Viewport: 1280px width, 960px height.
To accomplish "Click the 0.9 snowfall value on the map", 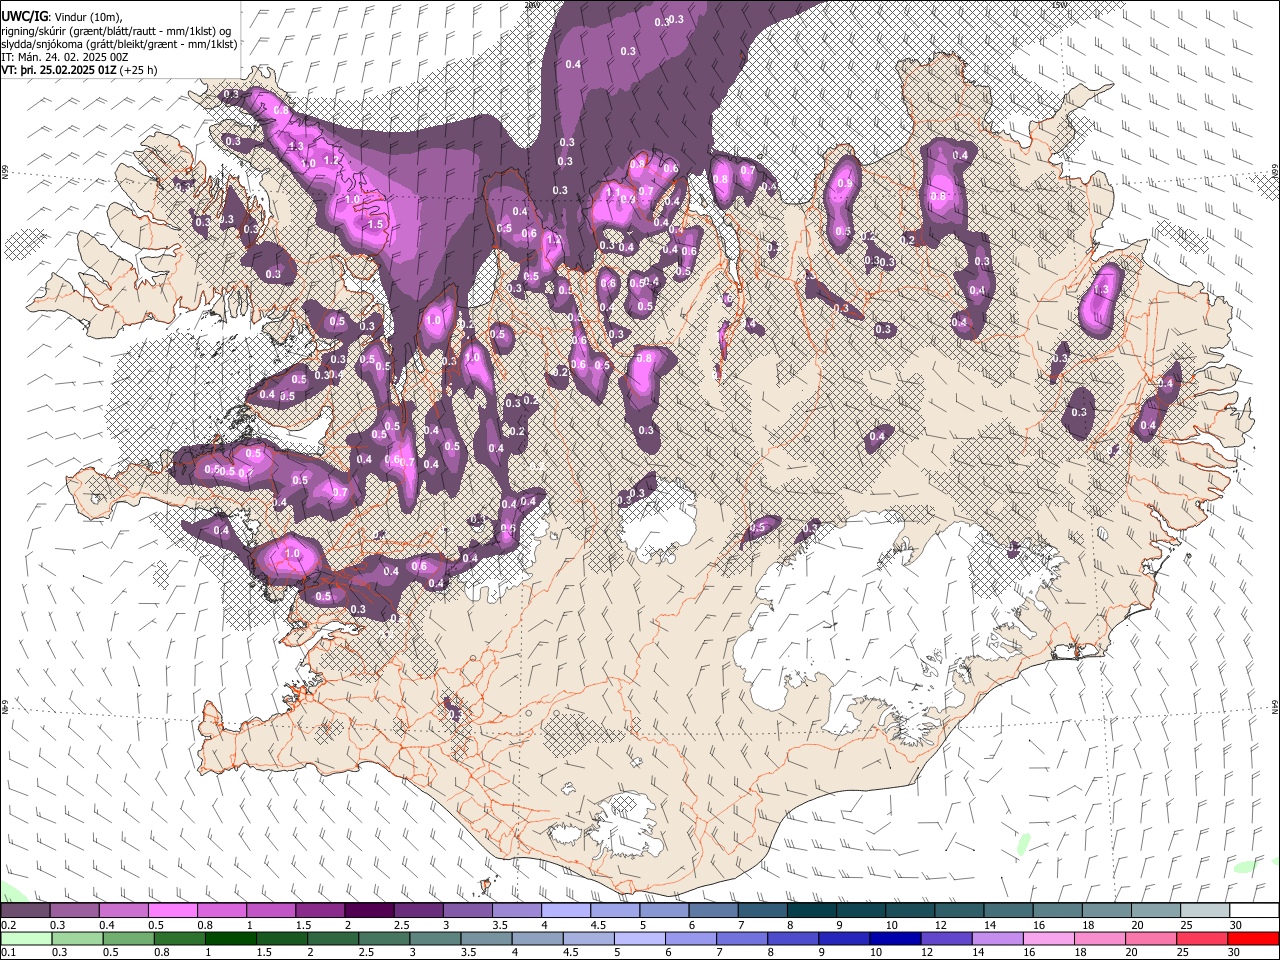I will tap(845, 184).
